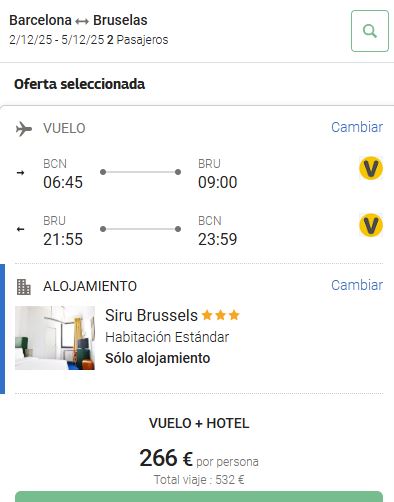Click the Vueling logo on return flight
Screen dimensions: 394x502
pos(371,225)
